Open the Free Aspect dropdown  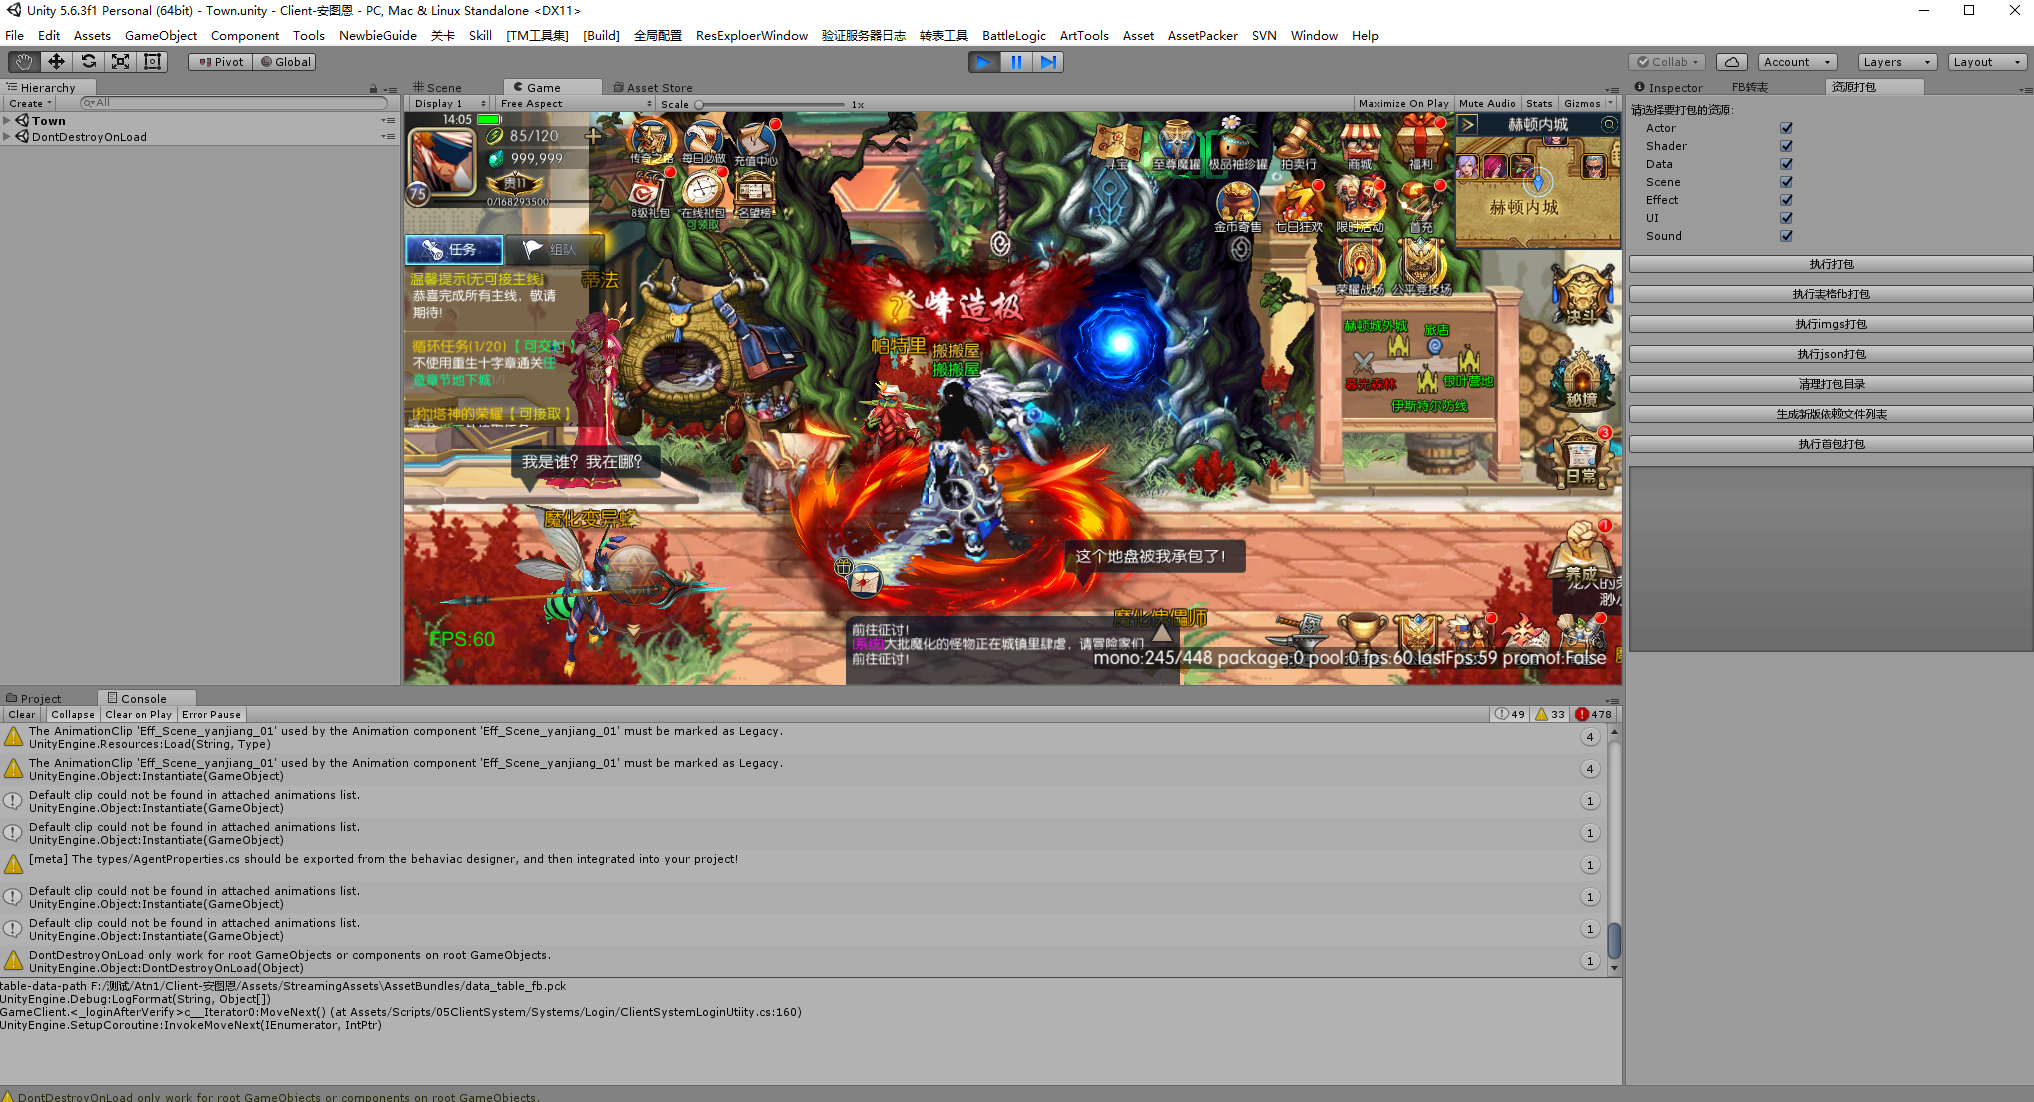575,104
